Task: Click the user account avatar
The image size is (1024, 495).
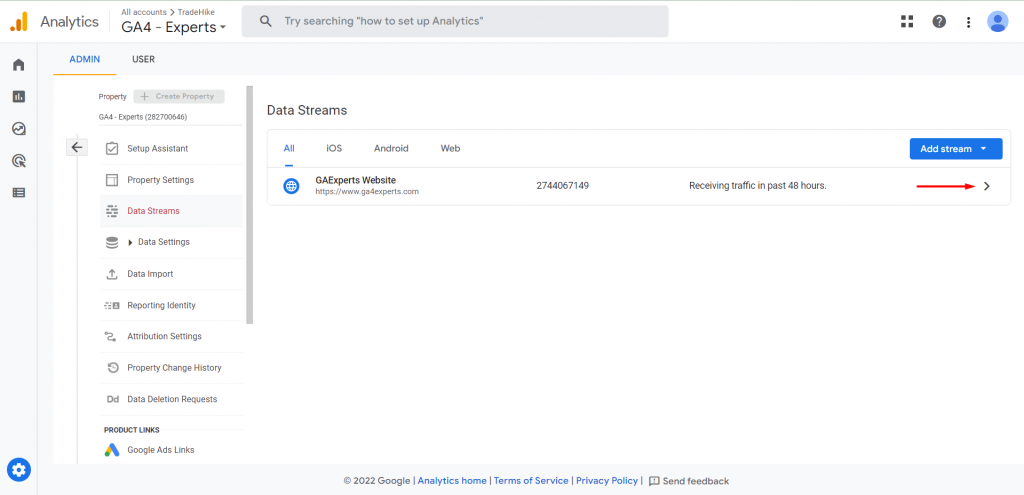Action: (x=997, y=22)
